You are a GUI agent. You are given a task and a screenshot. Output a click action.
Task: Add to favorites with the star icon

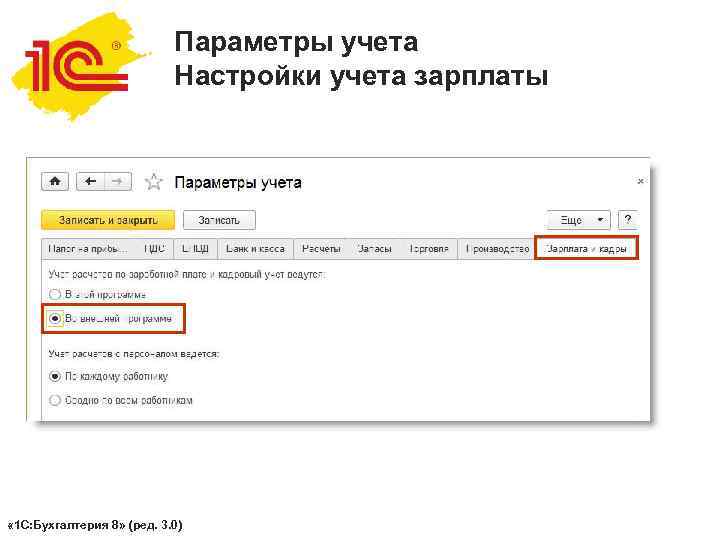point(153,182)
